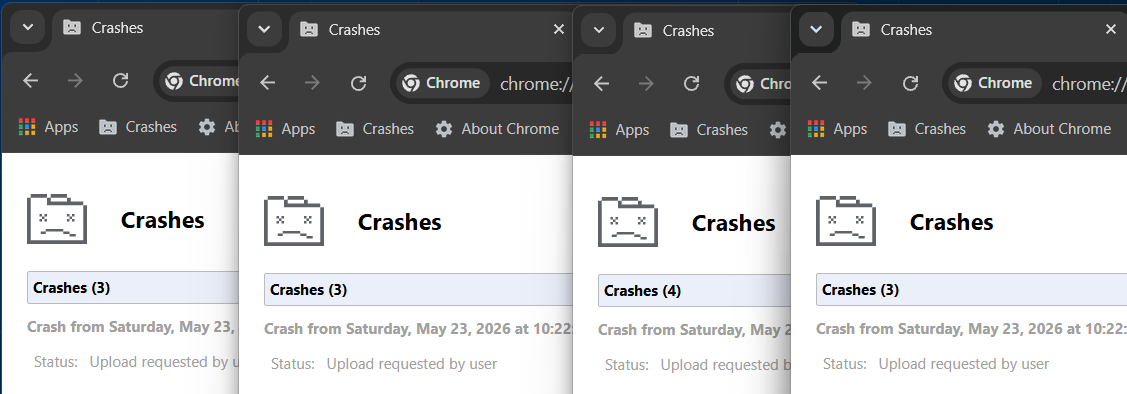
Task: Select the Crashes tab in Crashes (4) window
Action: (x=708, y=30)
